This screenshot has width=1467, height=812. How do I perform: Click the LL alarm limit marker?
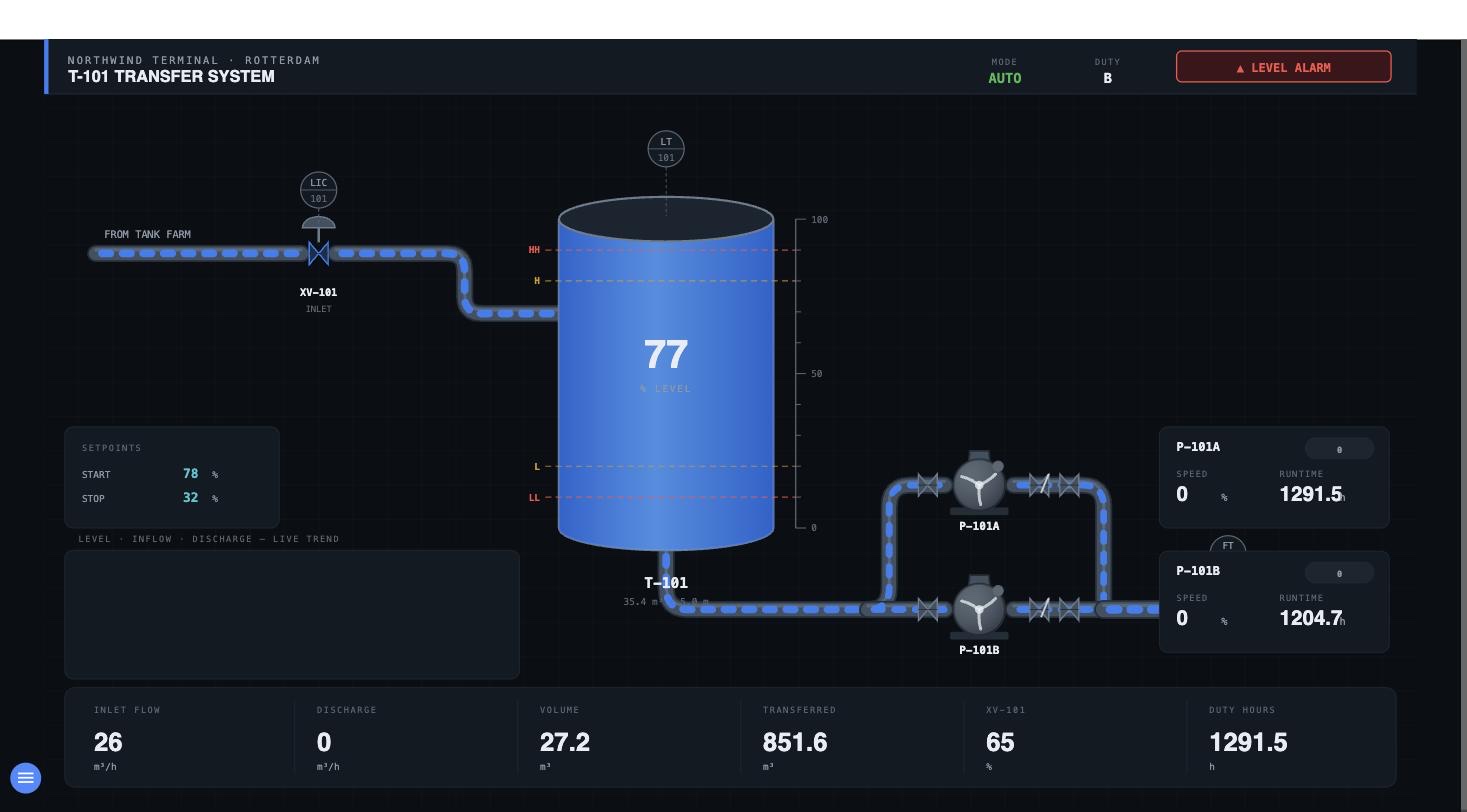[534, 497]
